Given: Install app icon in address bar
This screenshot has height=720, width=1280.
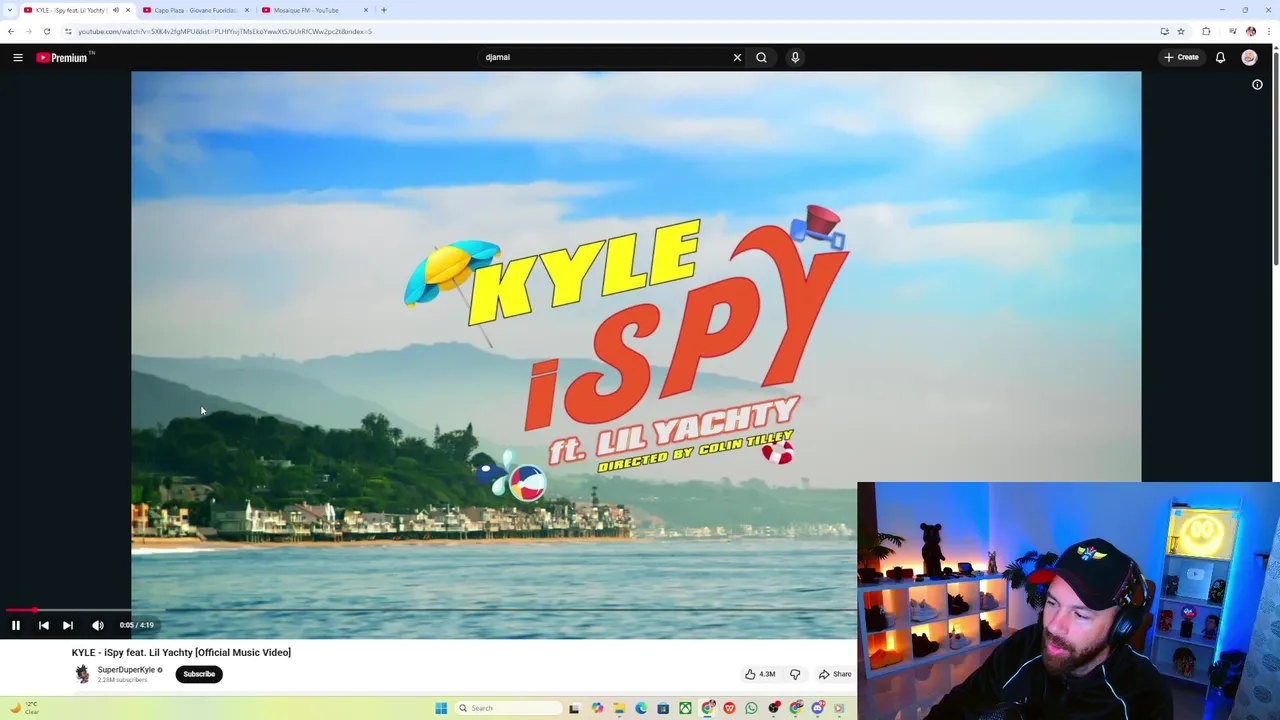Looking at the screenshot, I should pos(1164,31).
